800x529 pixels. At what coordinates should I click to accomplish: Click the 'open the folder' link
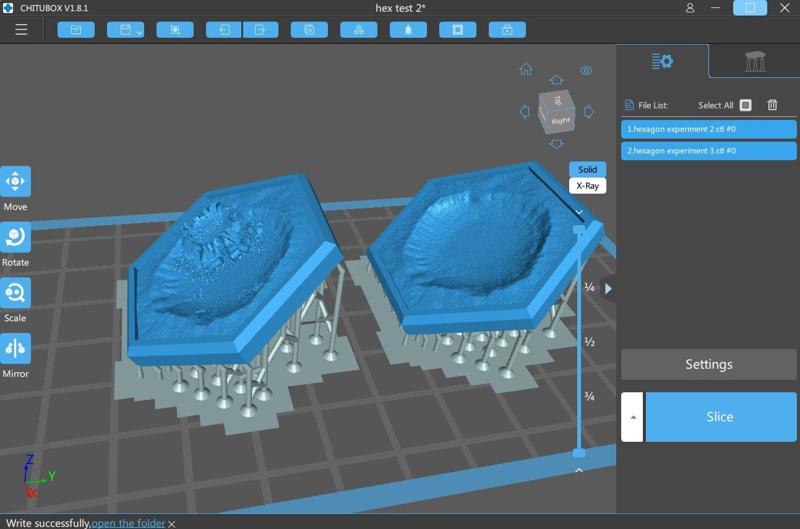click(128, 523)
